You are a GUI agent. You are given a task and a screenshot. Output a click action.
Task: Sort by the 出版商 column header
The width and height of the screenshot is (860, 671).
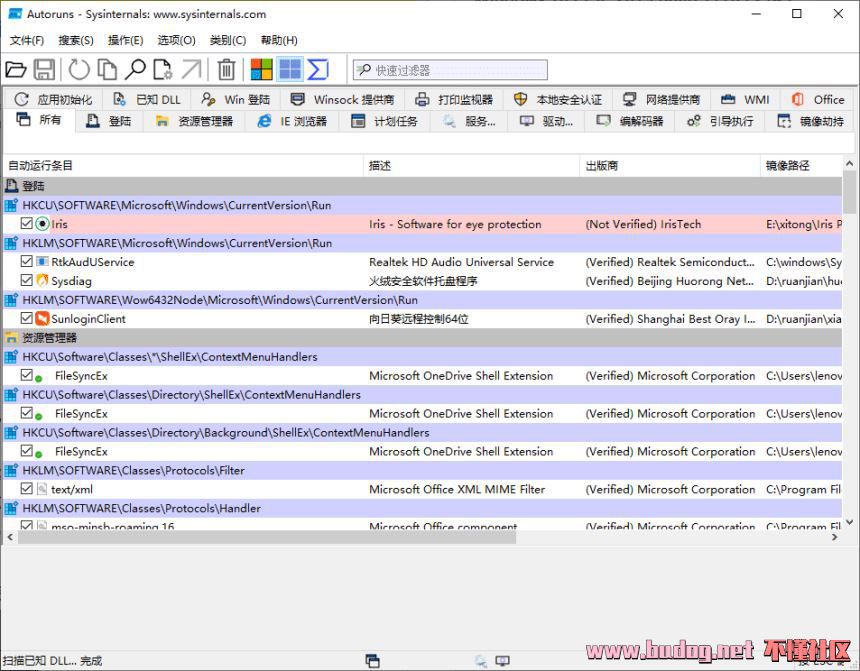tap(602, 165)
